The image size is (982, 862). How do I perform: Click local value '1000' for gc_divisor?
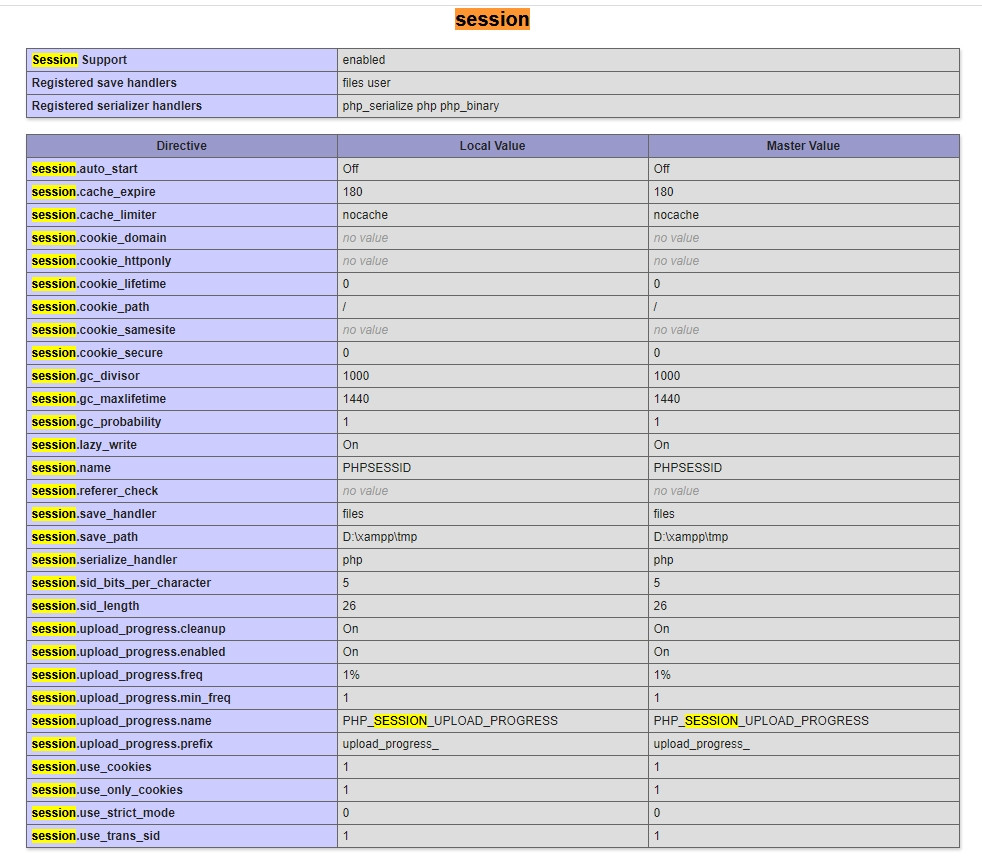(356, 376)
